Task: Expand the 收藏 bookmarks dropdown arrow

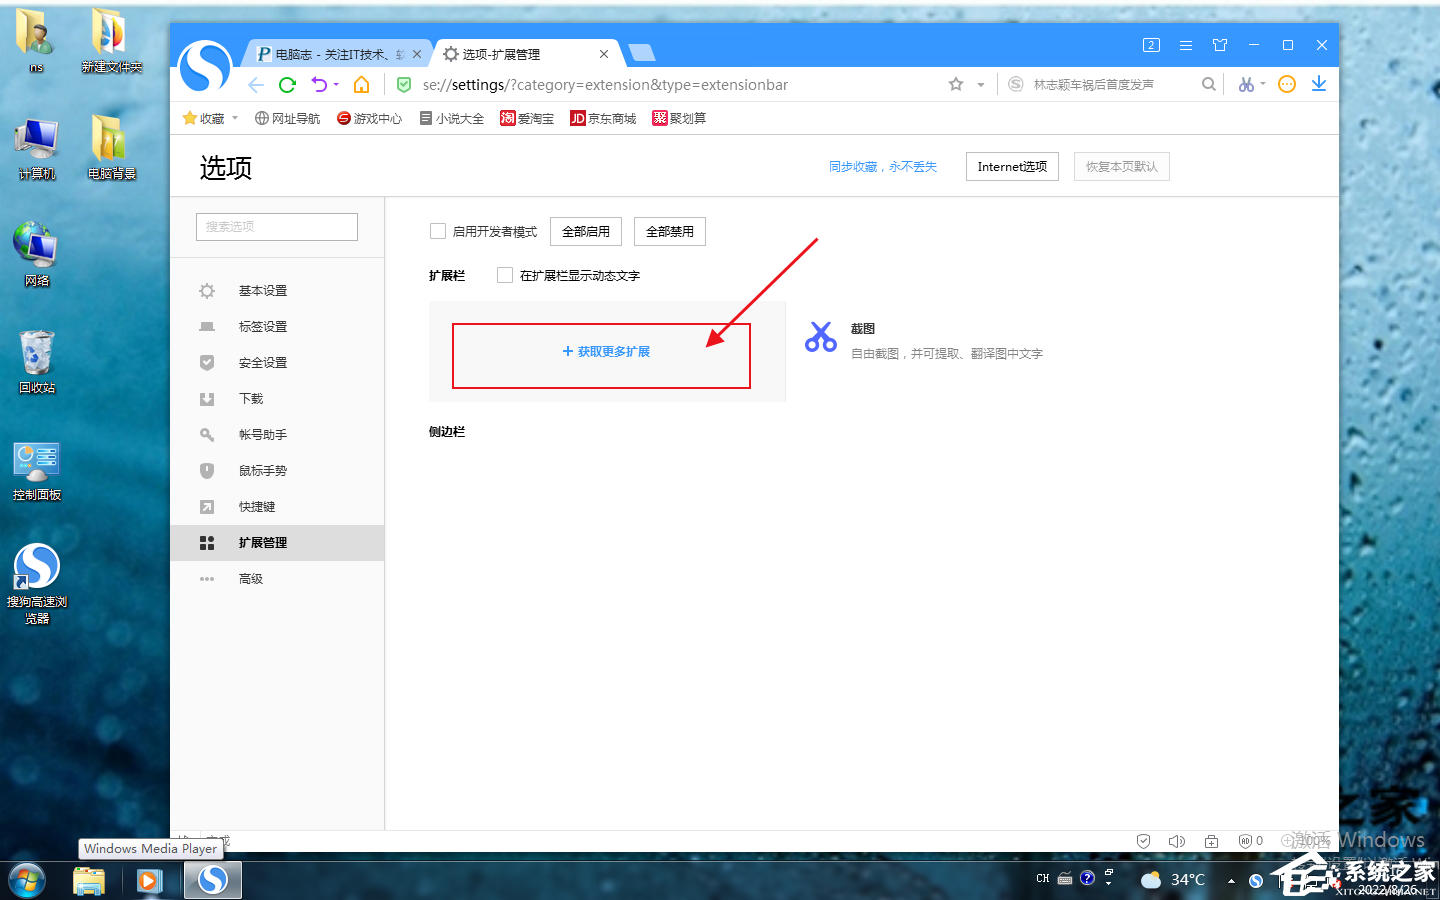Action: pyautogui.click(x=235, y=118)
